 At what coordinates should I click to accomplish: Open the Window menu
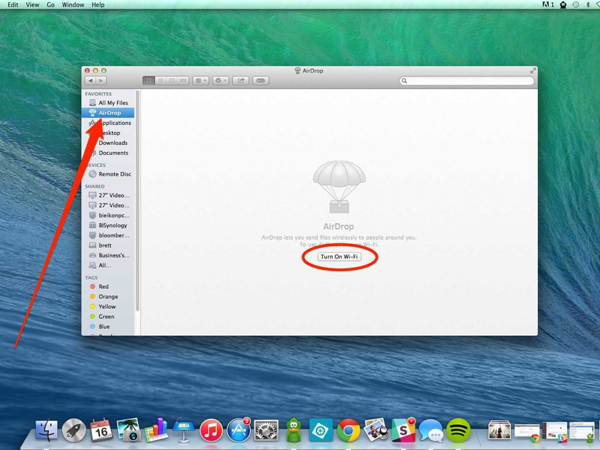pyautogui.click(x=73, y=5)
